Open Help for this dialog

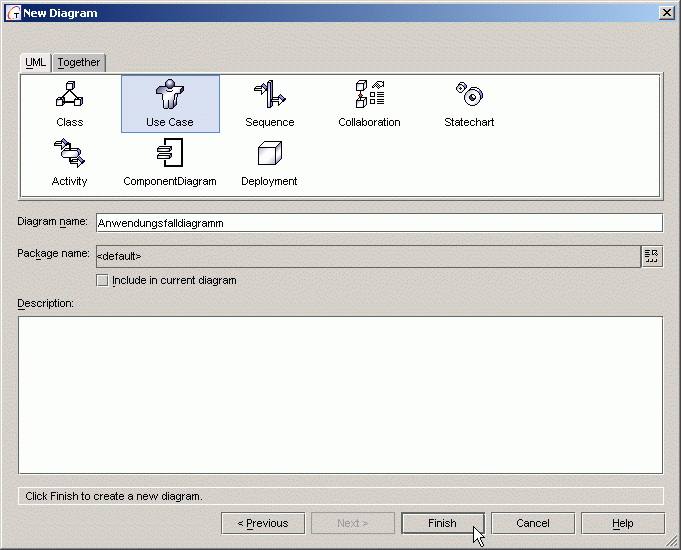tap(622, 523)
